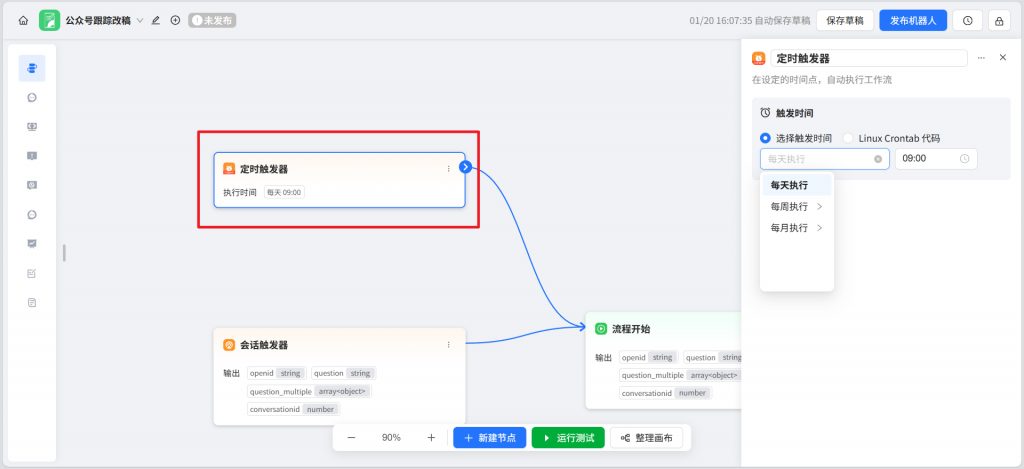This screenshot has height=469, width=1024.
Task: Click the lock button in top-right corner
Action: (999, 20)
